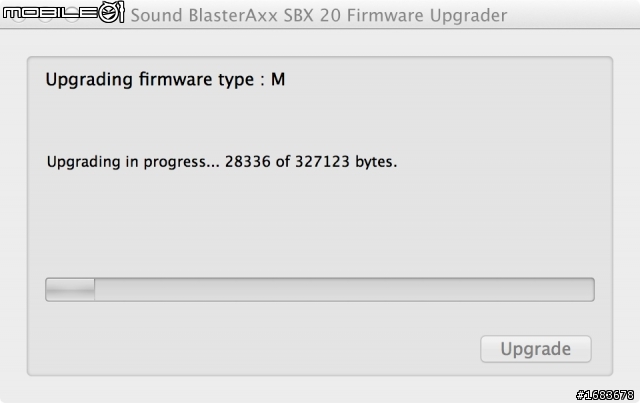The image size is (640, 403).
Task: Click the faded zoom button in title bar
Action: (72, 16)
